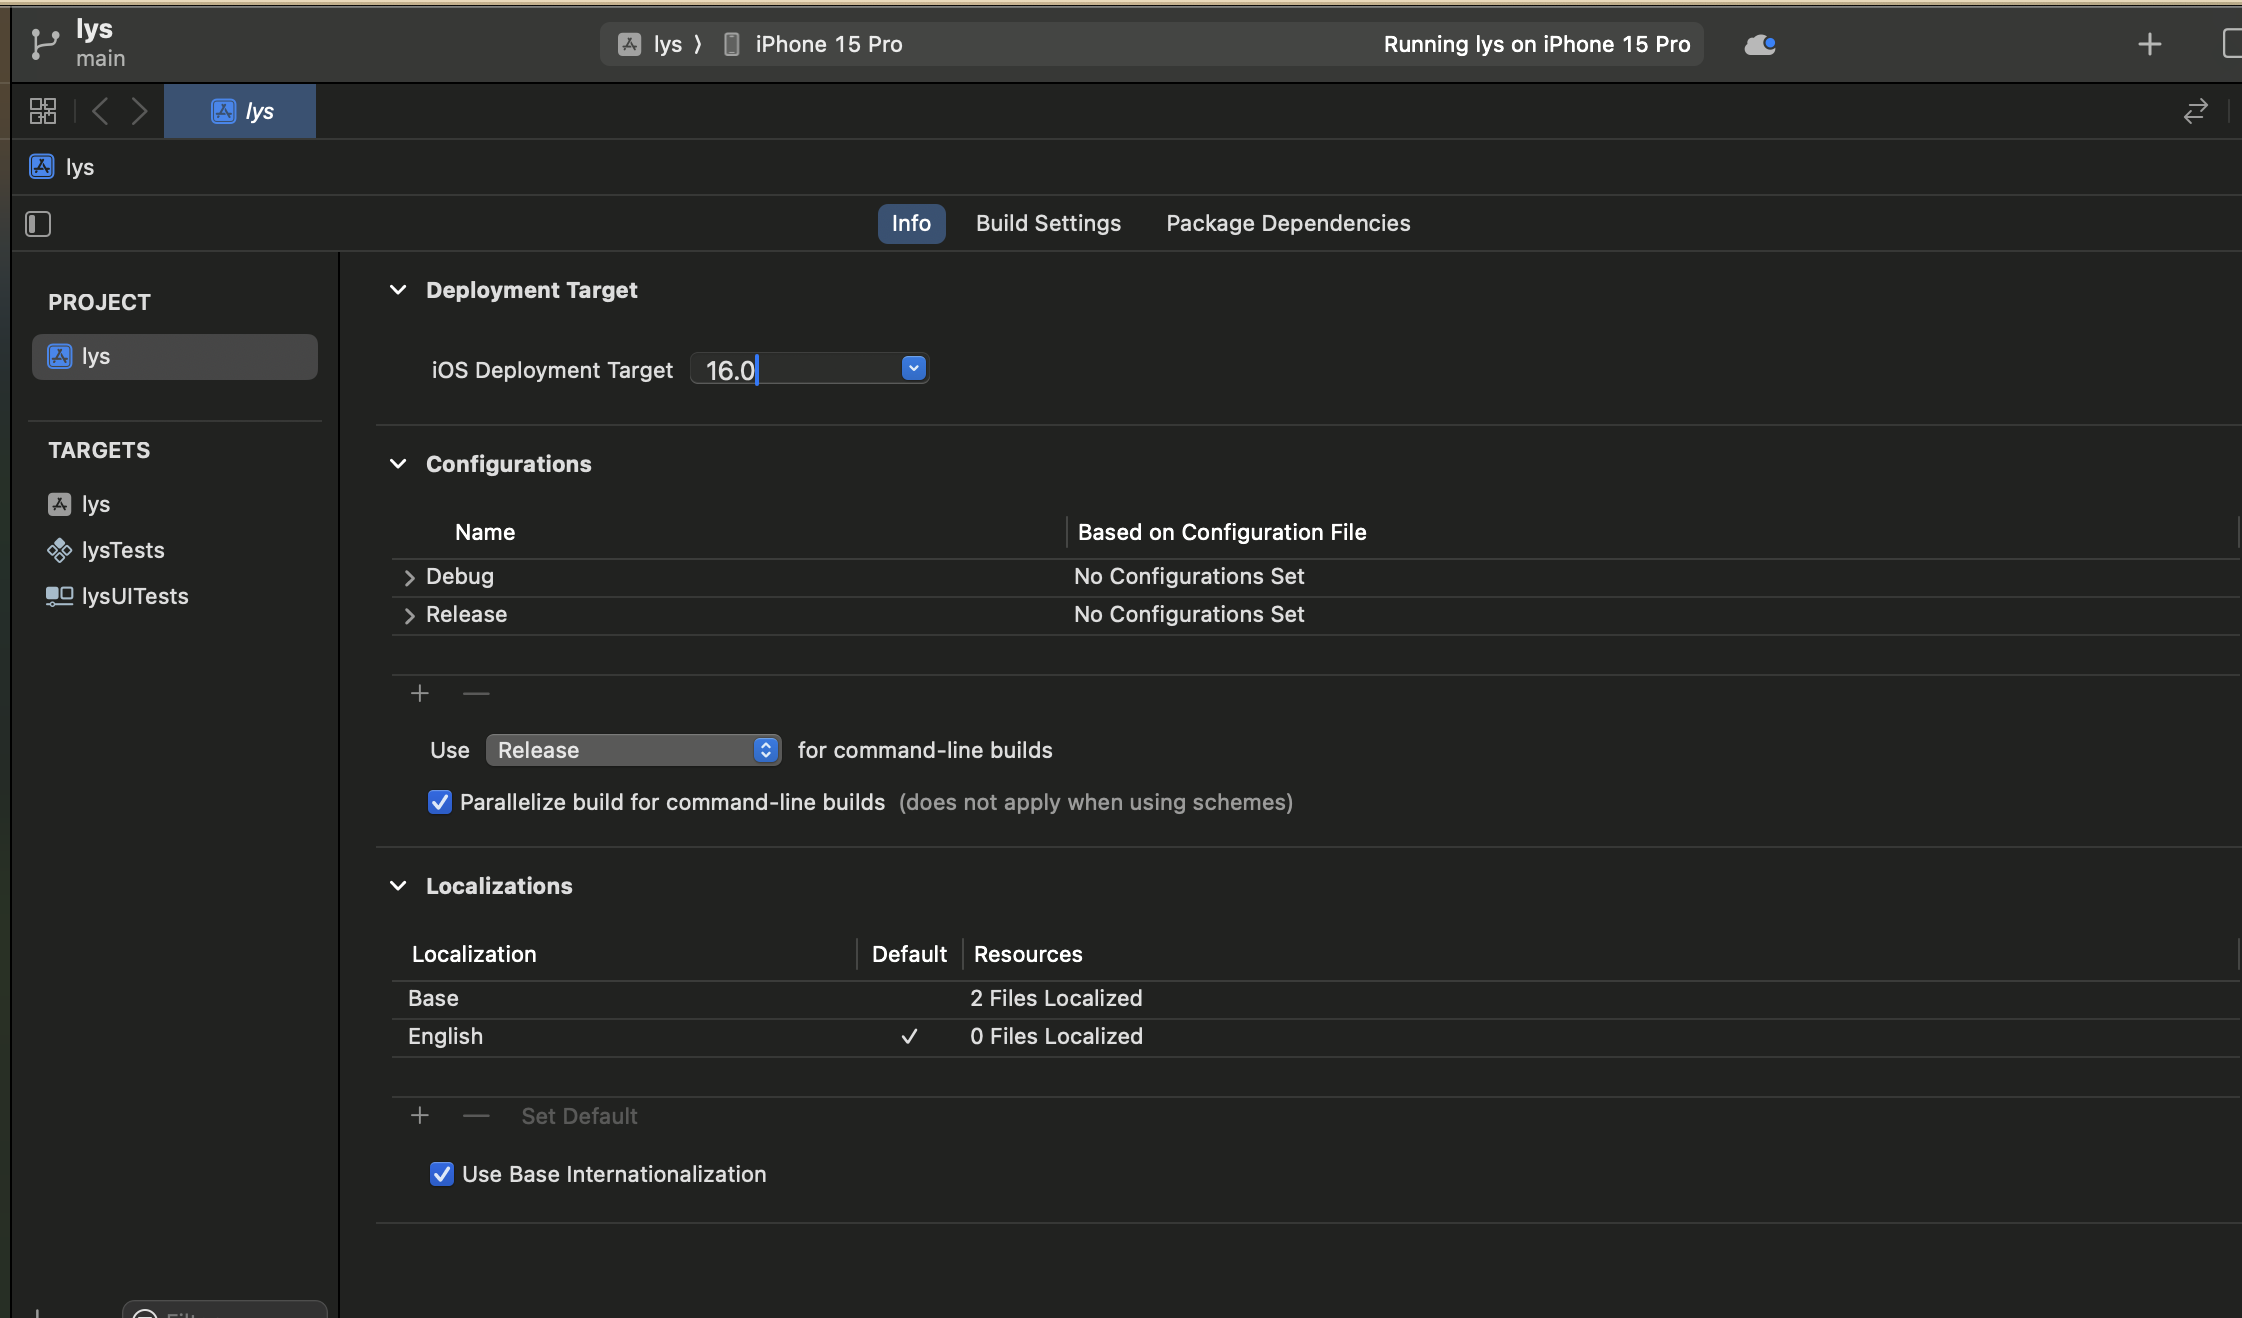The width and height of the screenshot is (2242, 1318).
Task: Expand the Debug configuration row
Action: click(409, 578)
